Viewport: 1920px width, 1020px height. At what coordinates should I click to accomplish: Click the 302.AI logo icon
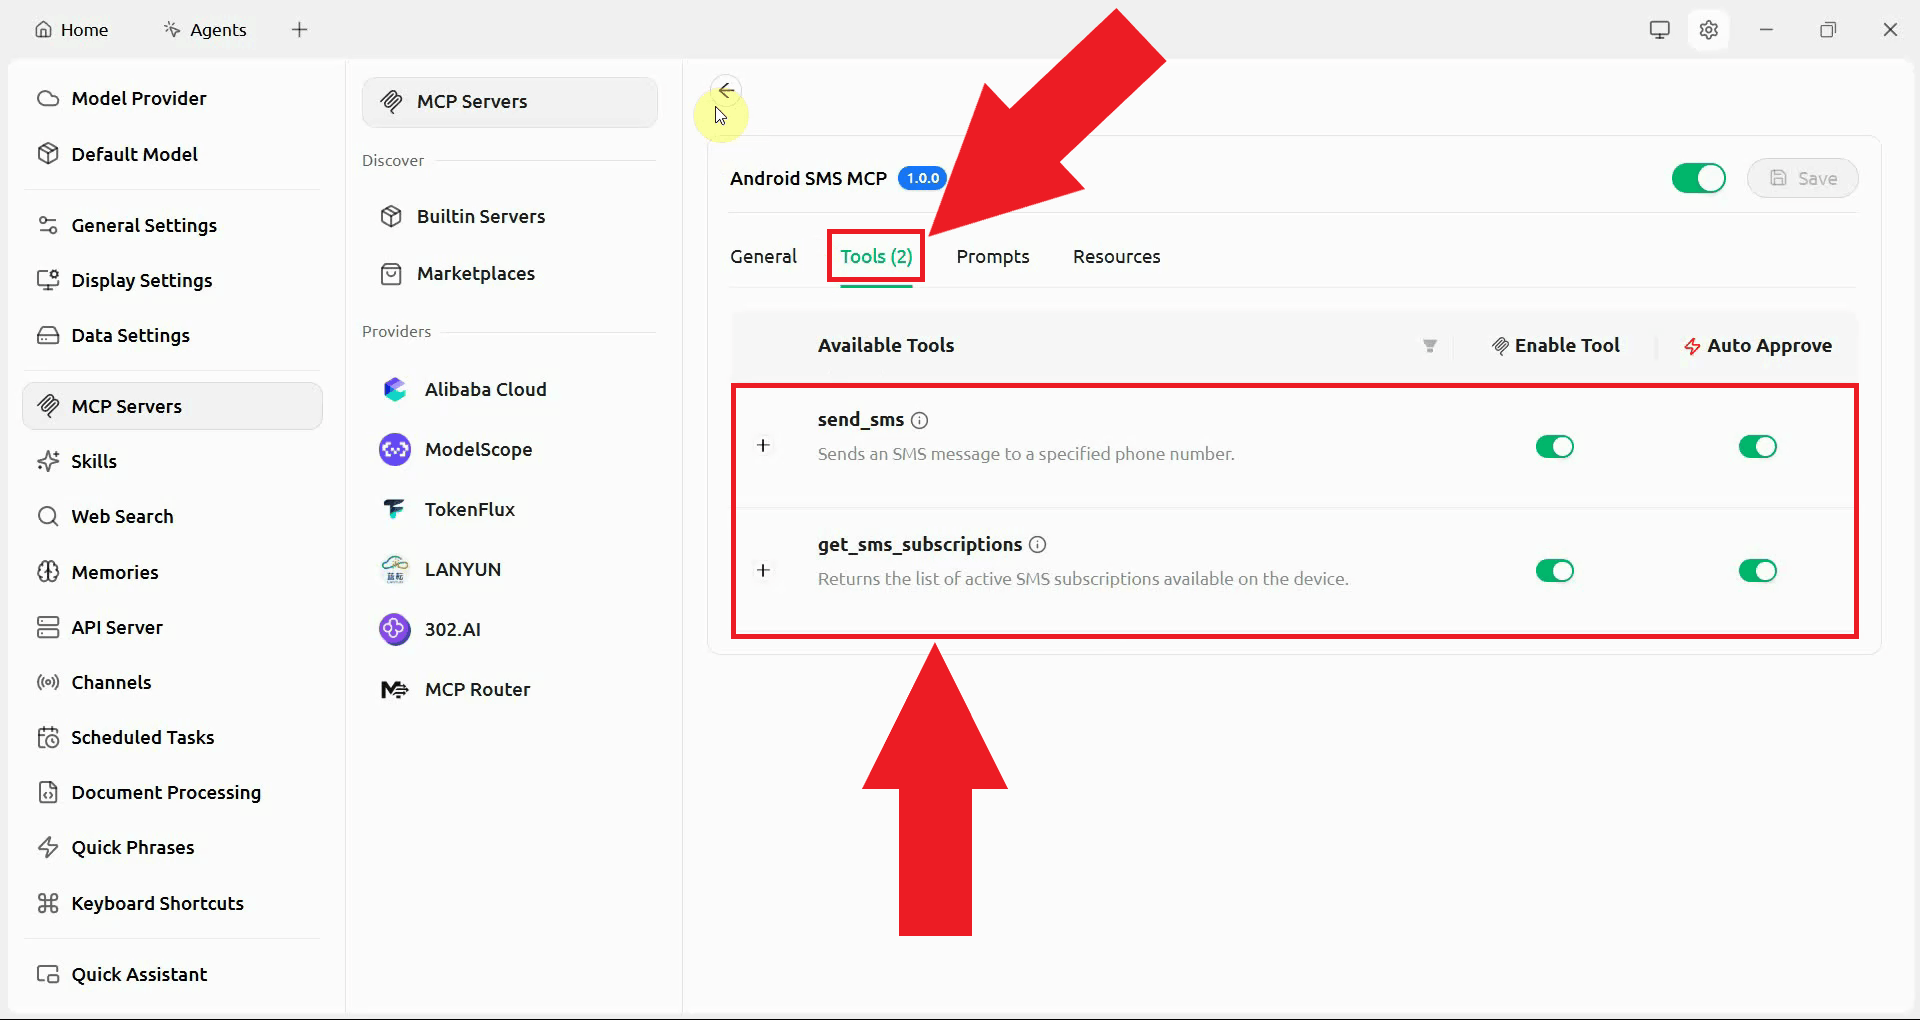pos(395,629)
